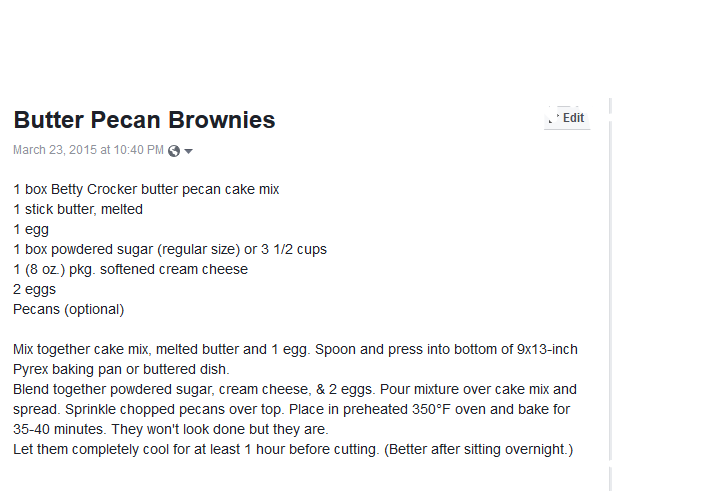Click the "Mix together cake mix" sentence
This screenshot has height=491, width=708.
pos(295,349)
